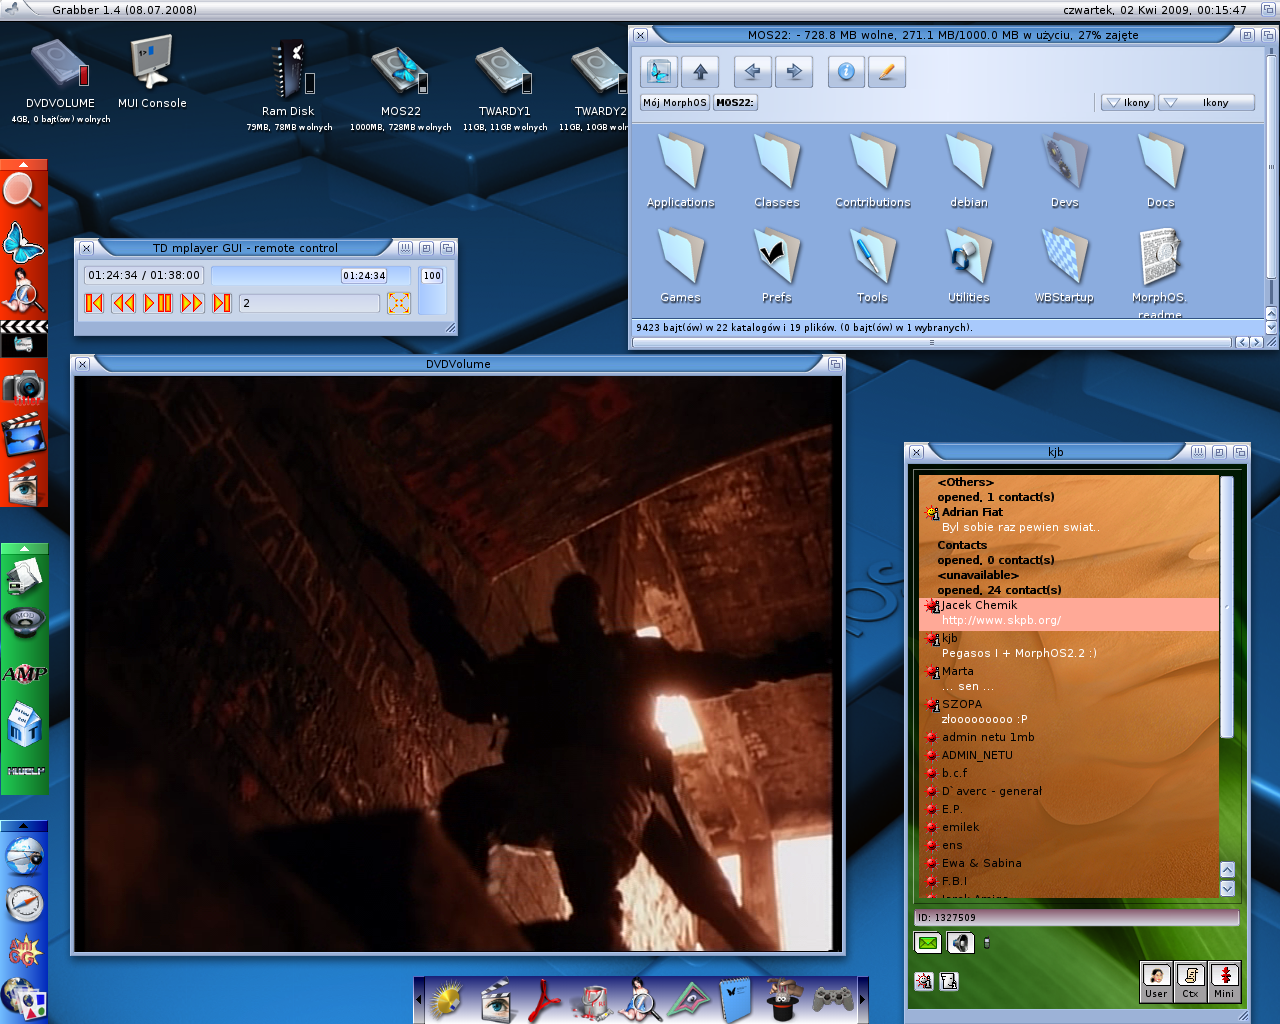The image size is (1280, 1024).
Task: Open the MOS22 disk on desktop
Action: [400, 72]
